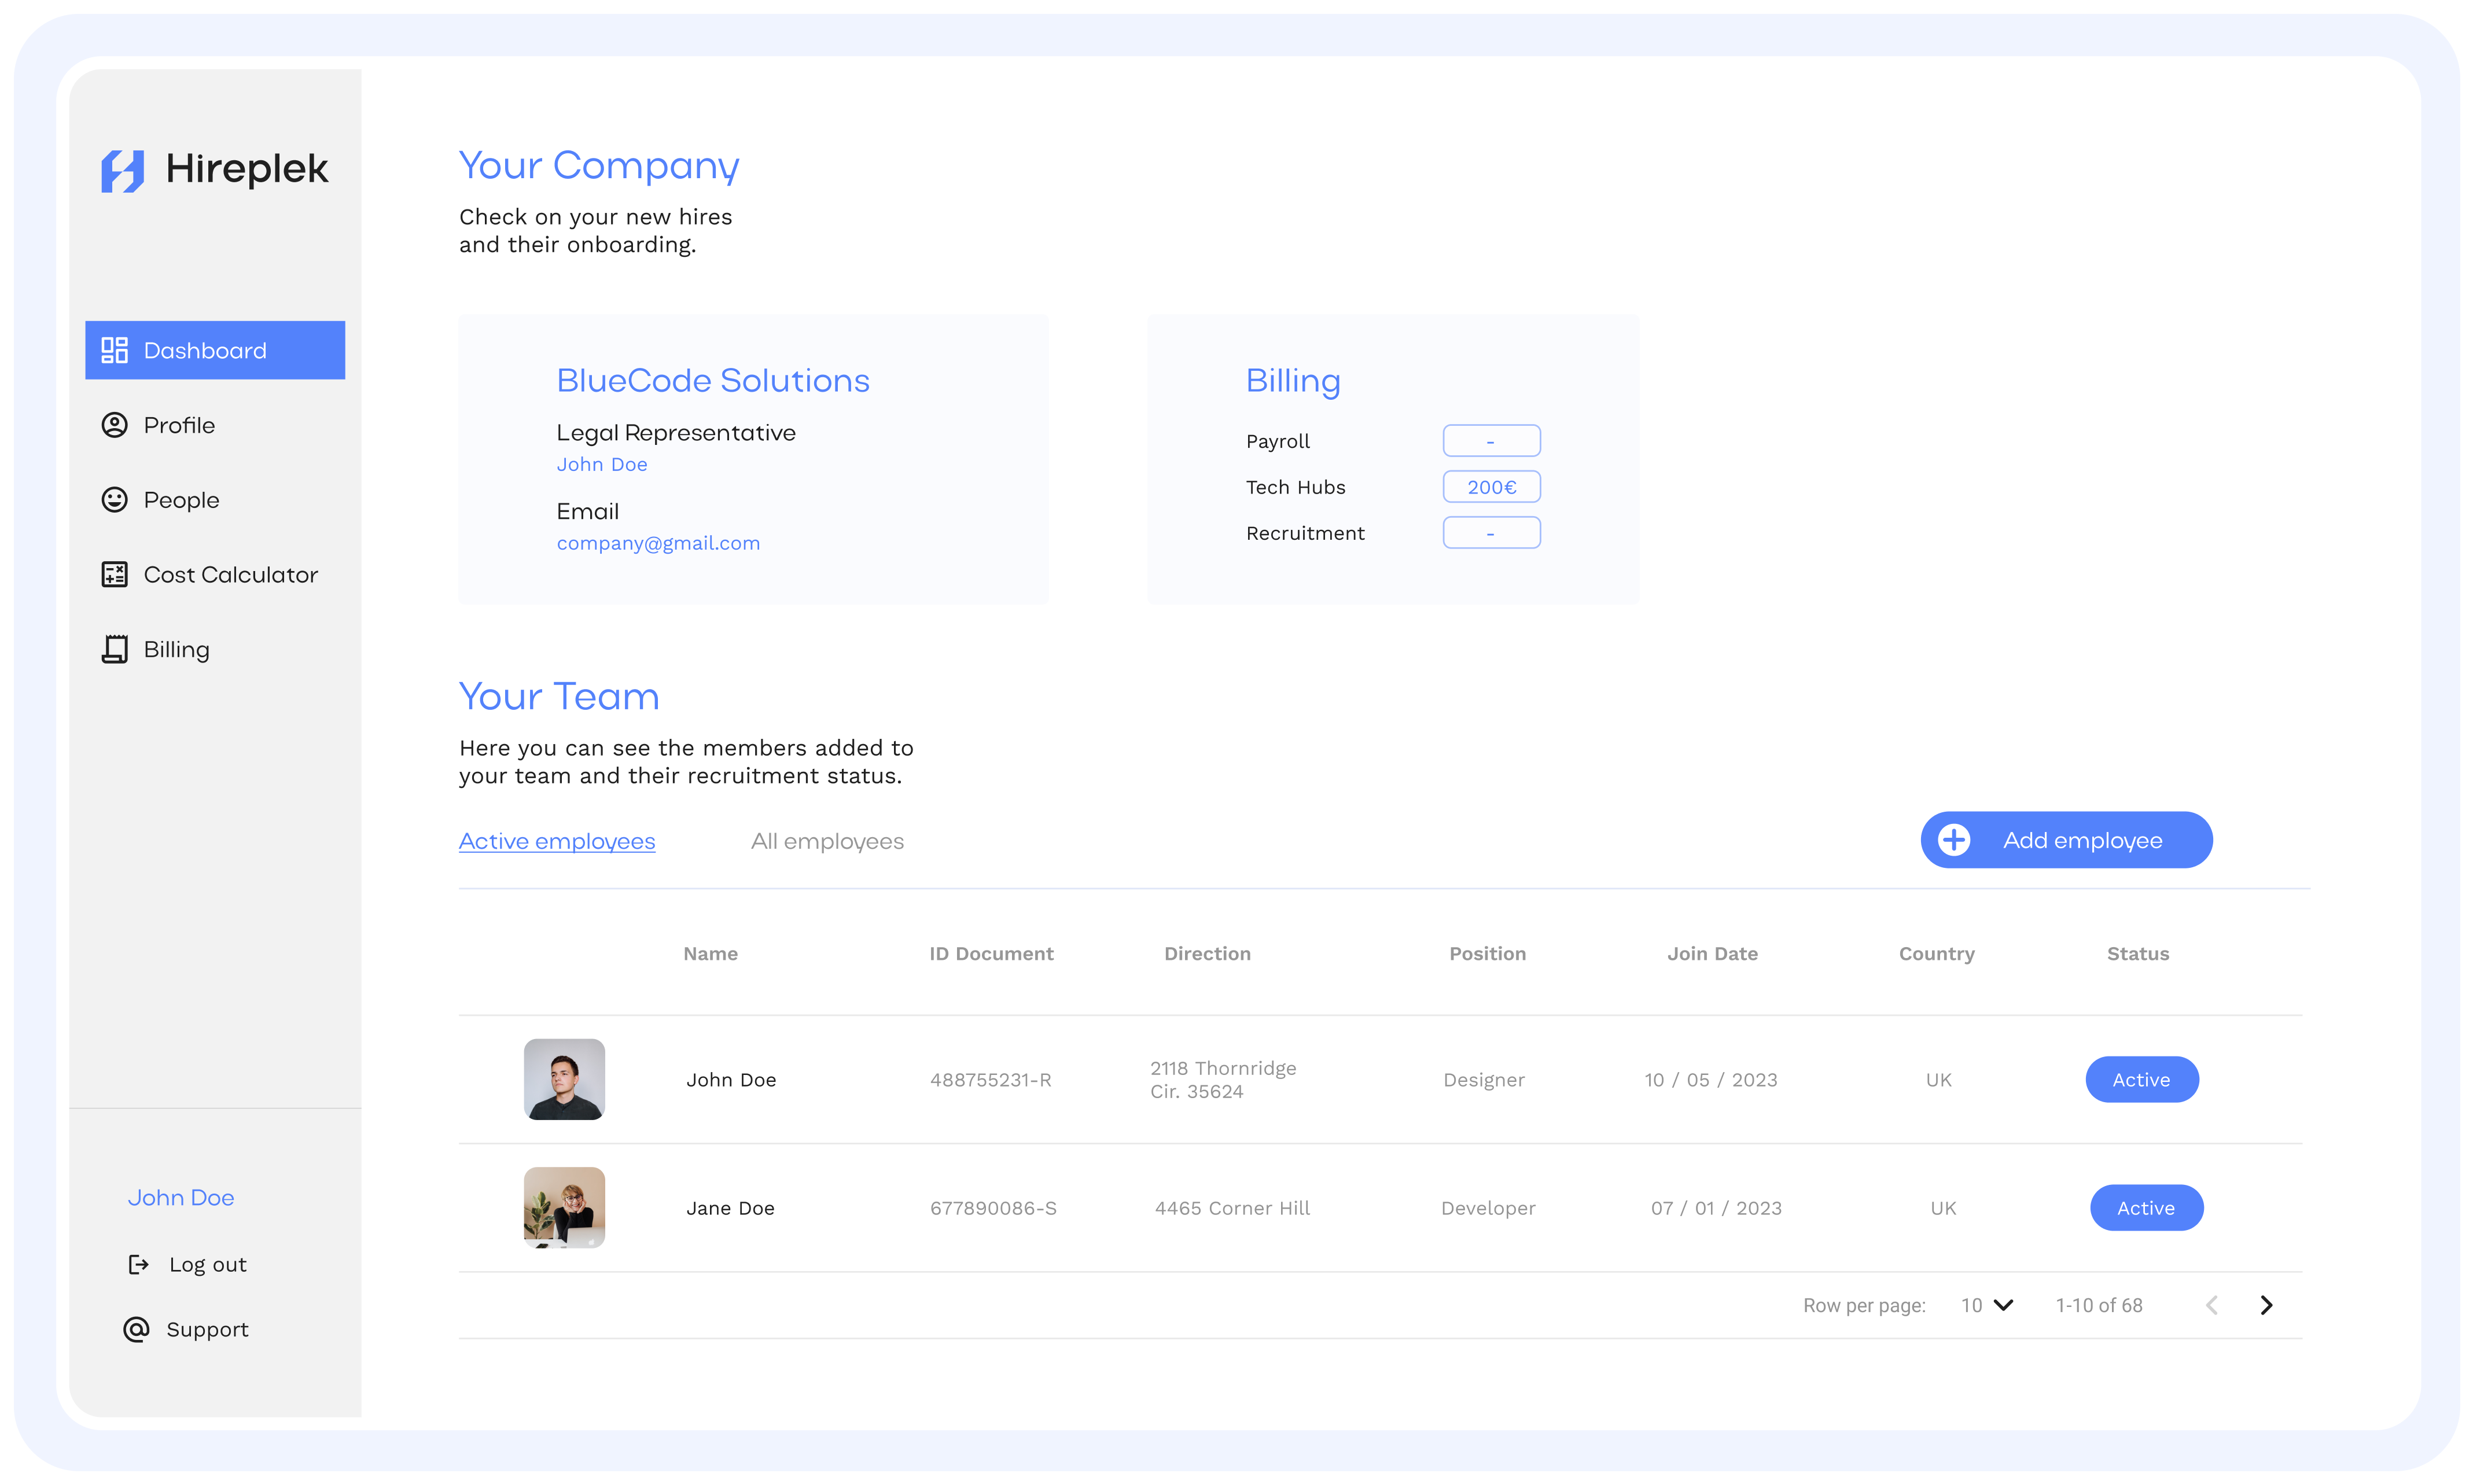
Task: Click Jane Doe name in table row
Action: [x=730, y=1208]
